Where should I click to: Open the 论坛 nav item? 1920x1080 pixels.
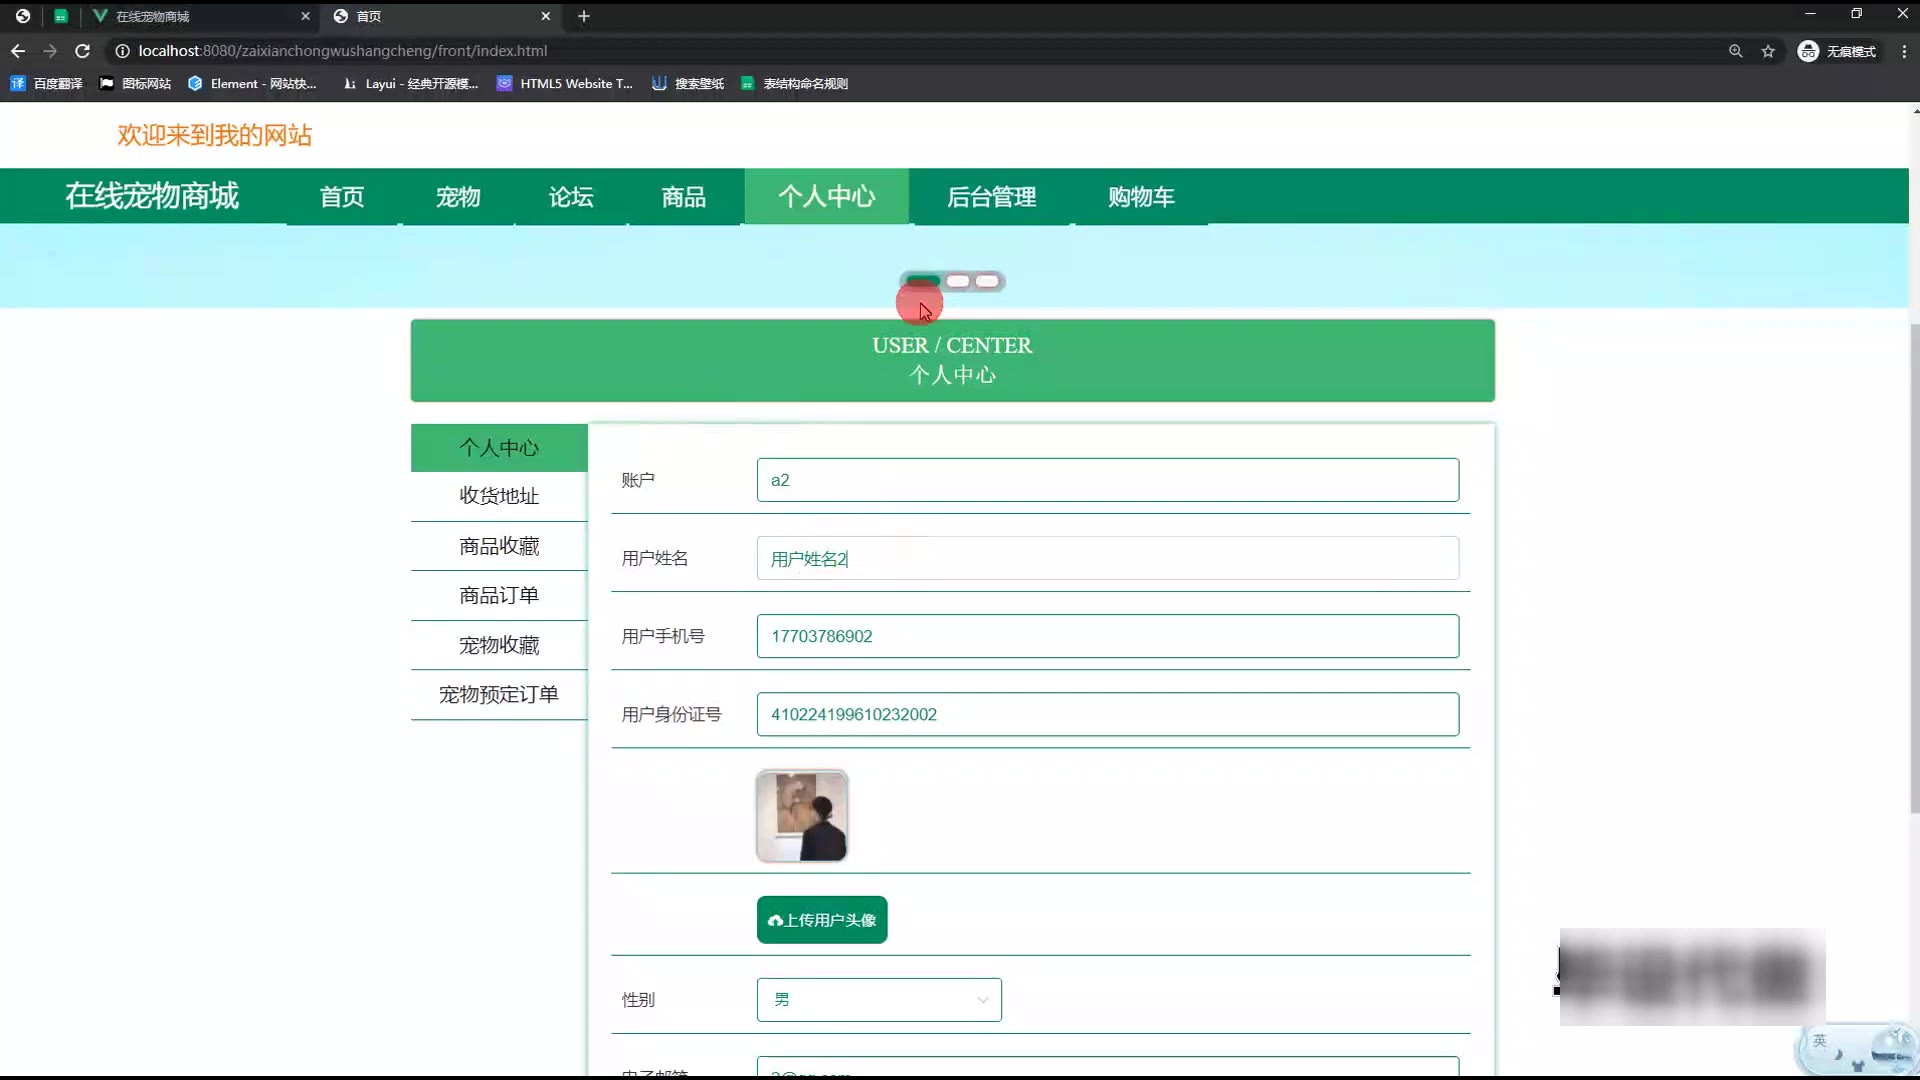[571, 197]
